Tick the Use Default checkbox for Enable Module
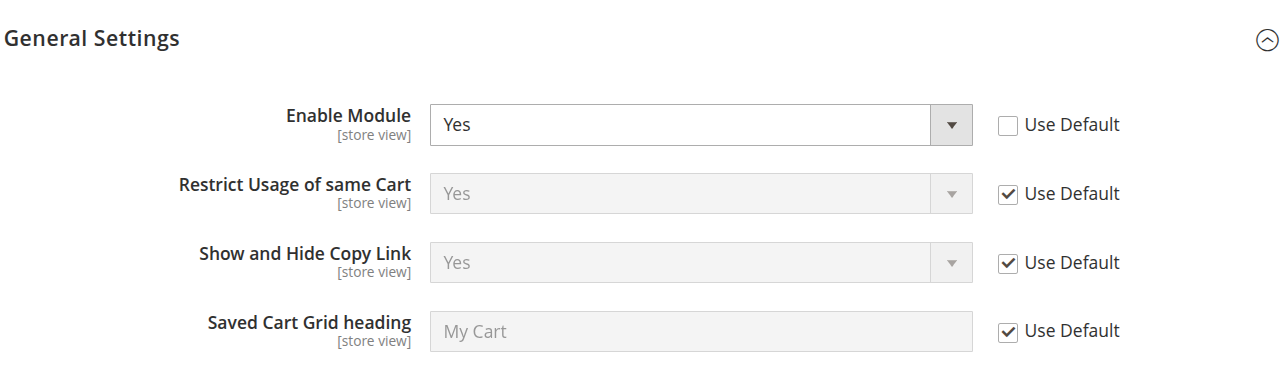This screenshot has width=1280, height=384. pyautogui.click(x=1008, y=126)
